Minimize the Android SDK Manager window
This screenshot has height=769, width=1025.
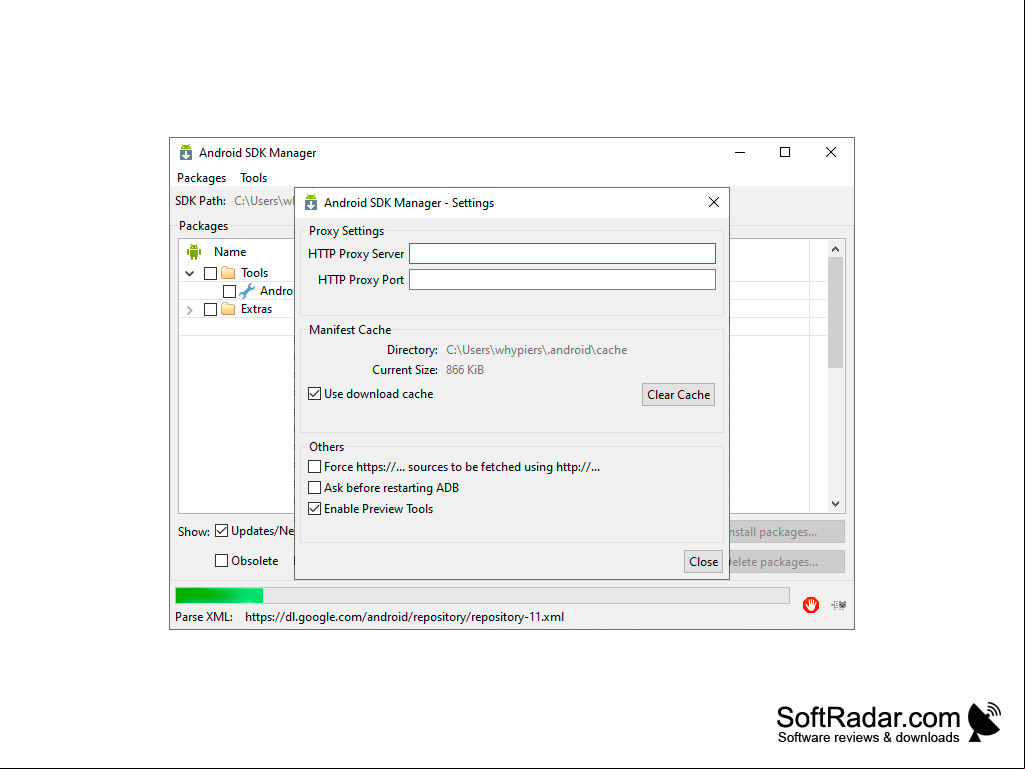[740, 152]
